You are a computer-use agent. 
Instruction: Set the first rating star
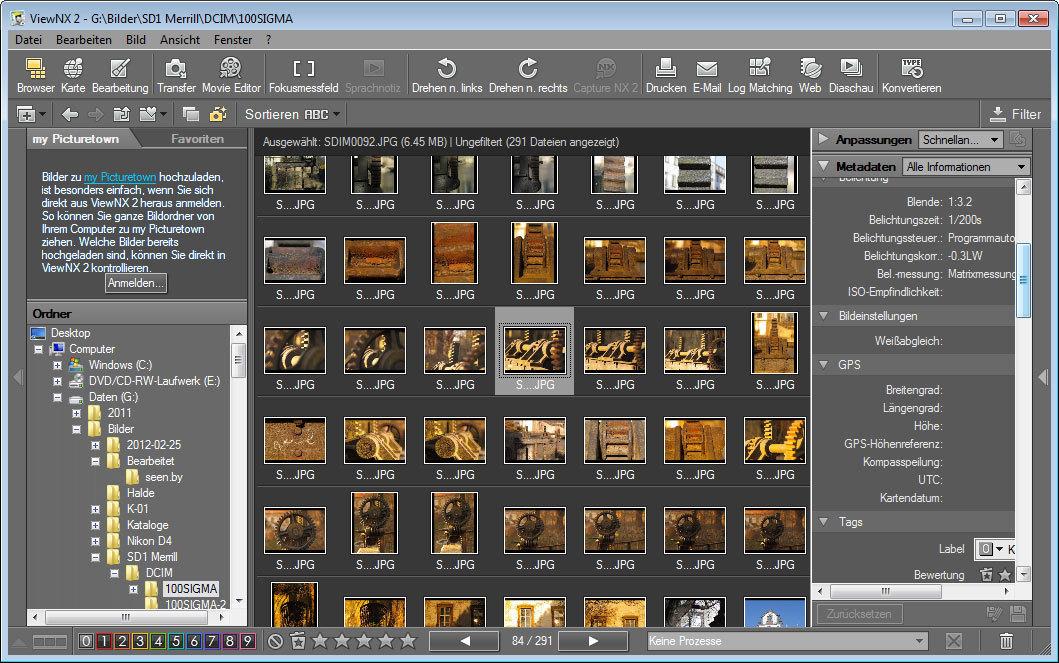(x=320, y=641)
